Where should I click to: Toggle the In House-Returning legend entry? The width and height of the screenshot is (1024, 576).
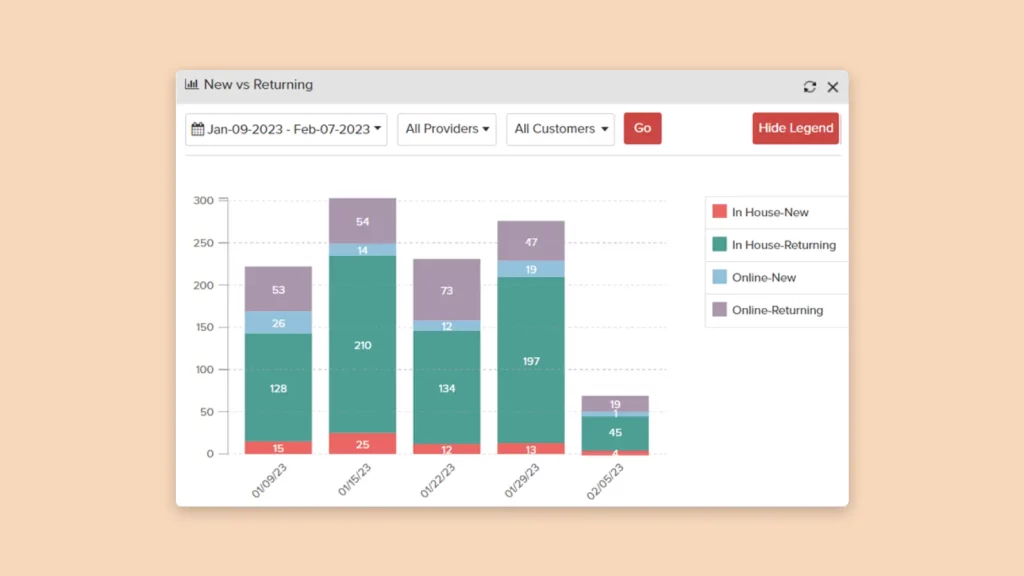pos(776,245)
